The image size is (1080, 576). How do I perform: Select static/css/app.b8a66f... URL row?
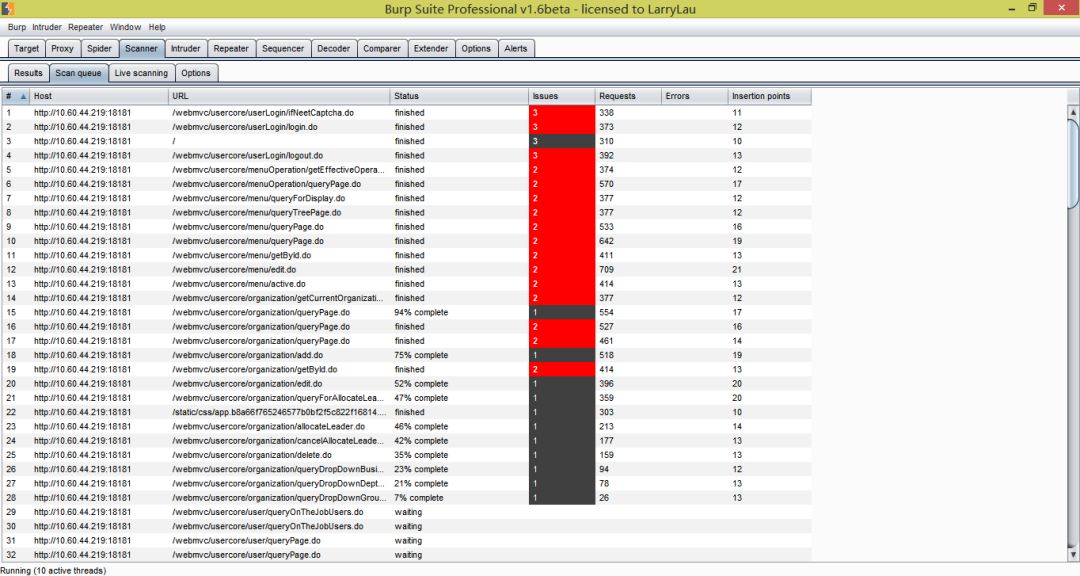[279, 412]
